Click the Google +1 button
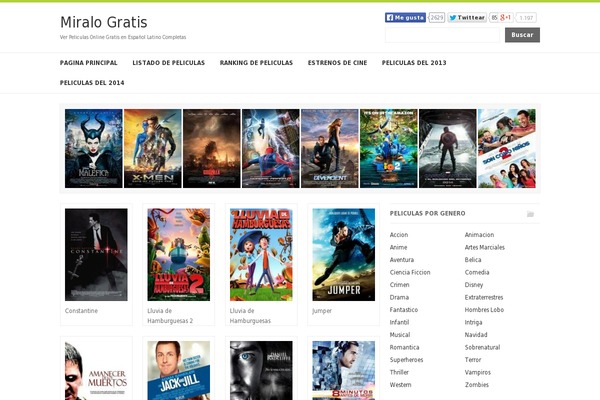 505,18
